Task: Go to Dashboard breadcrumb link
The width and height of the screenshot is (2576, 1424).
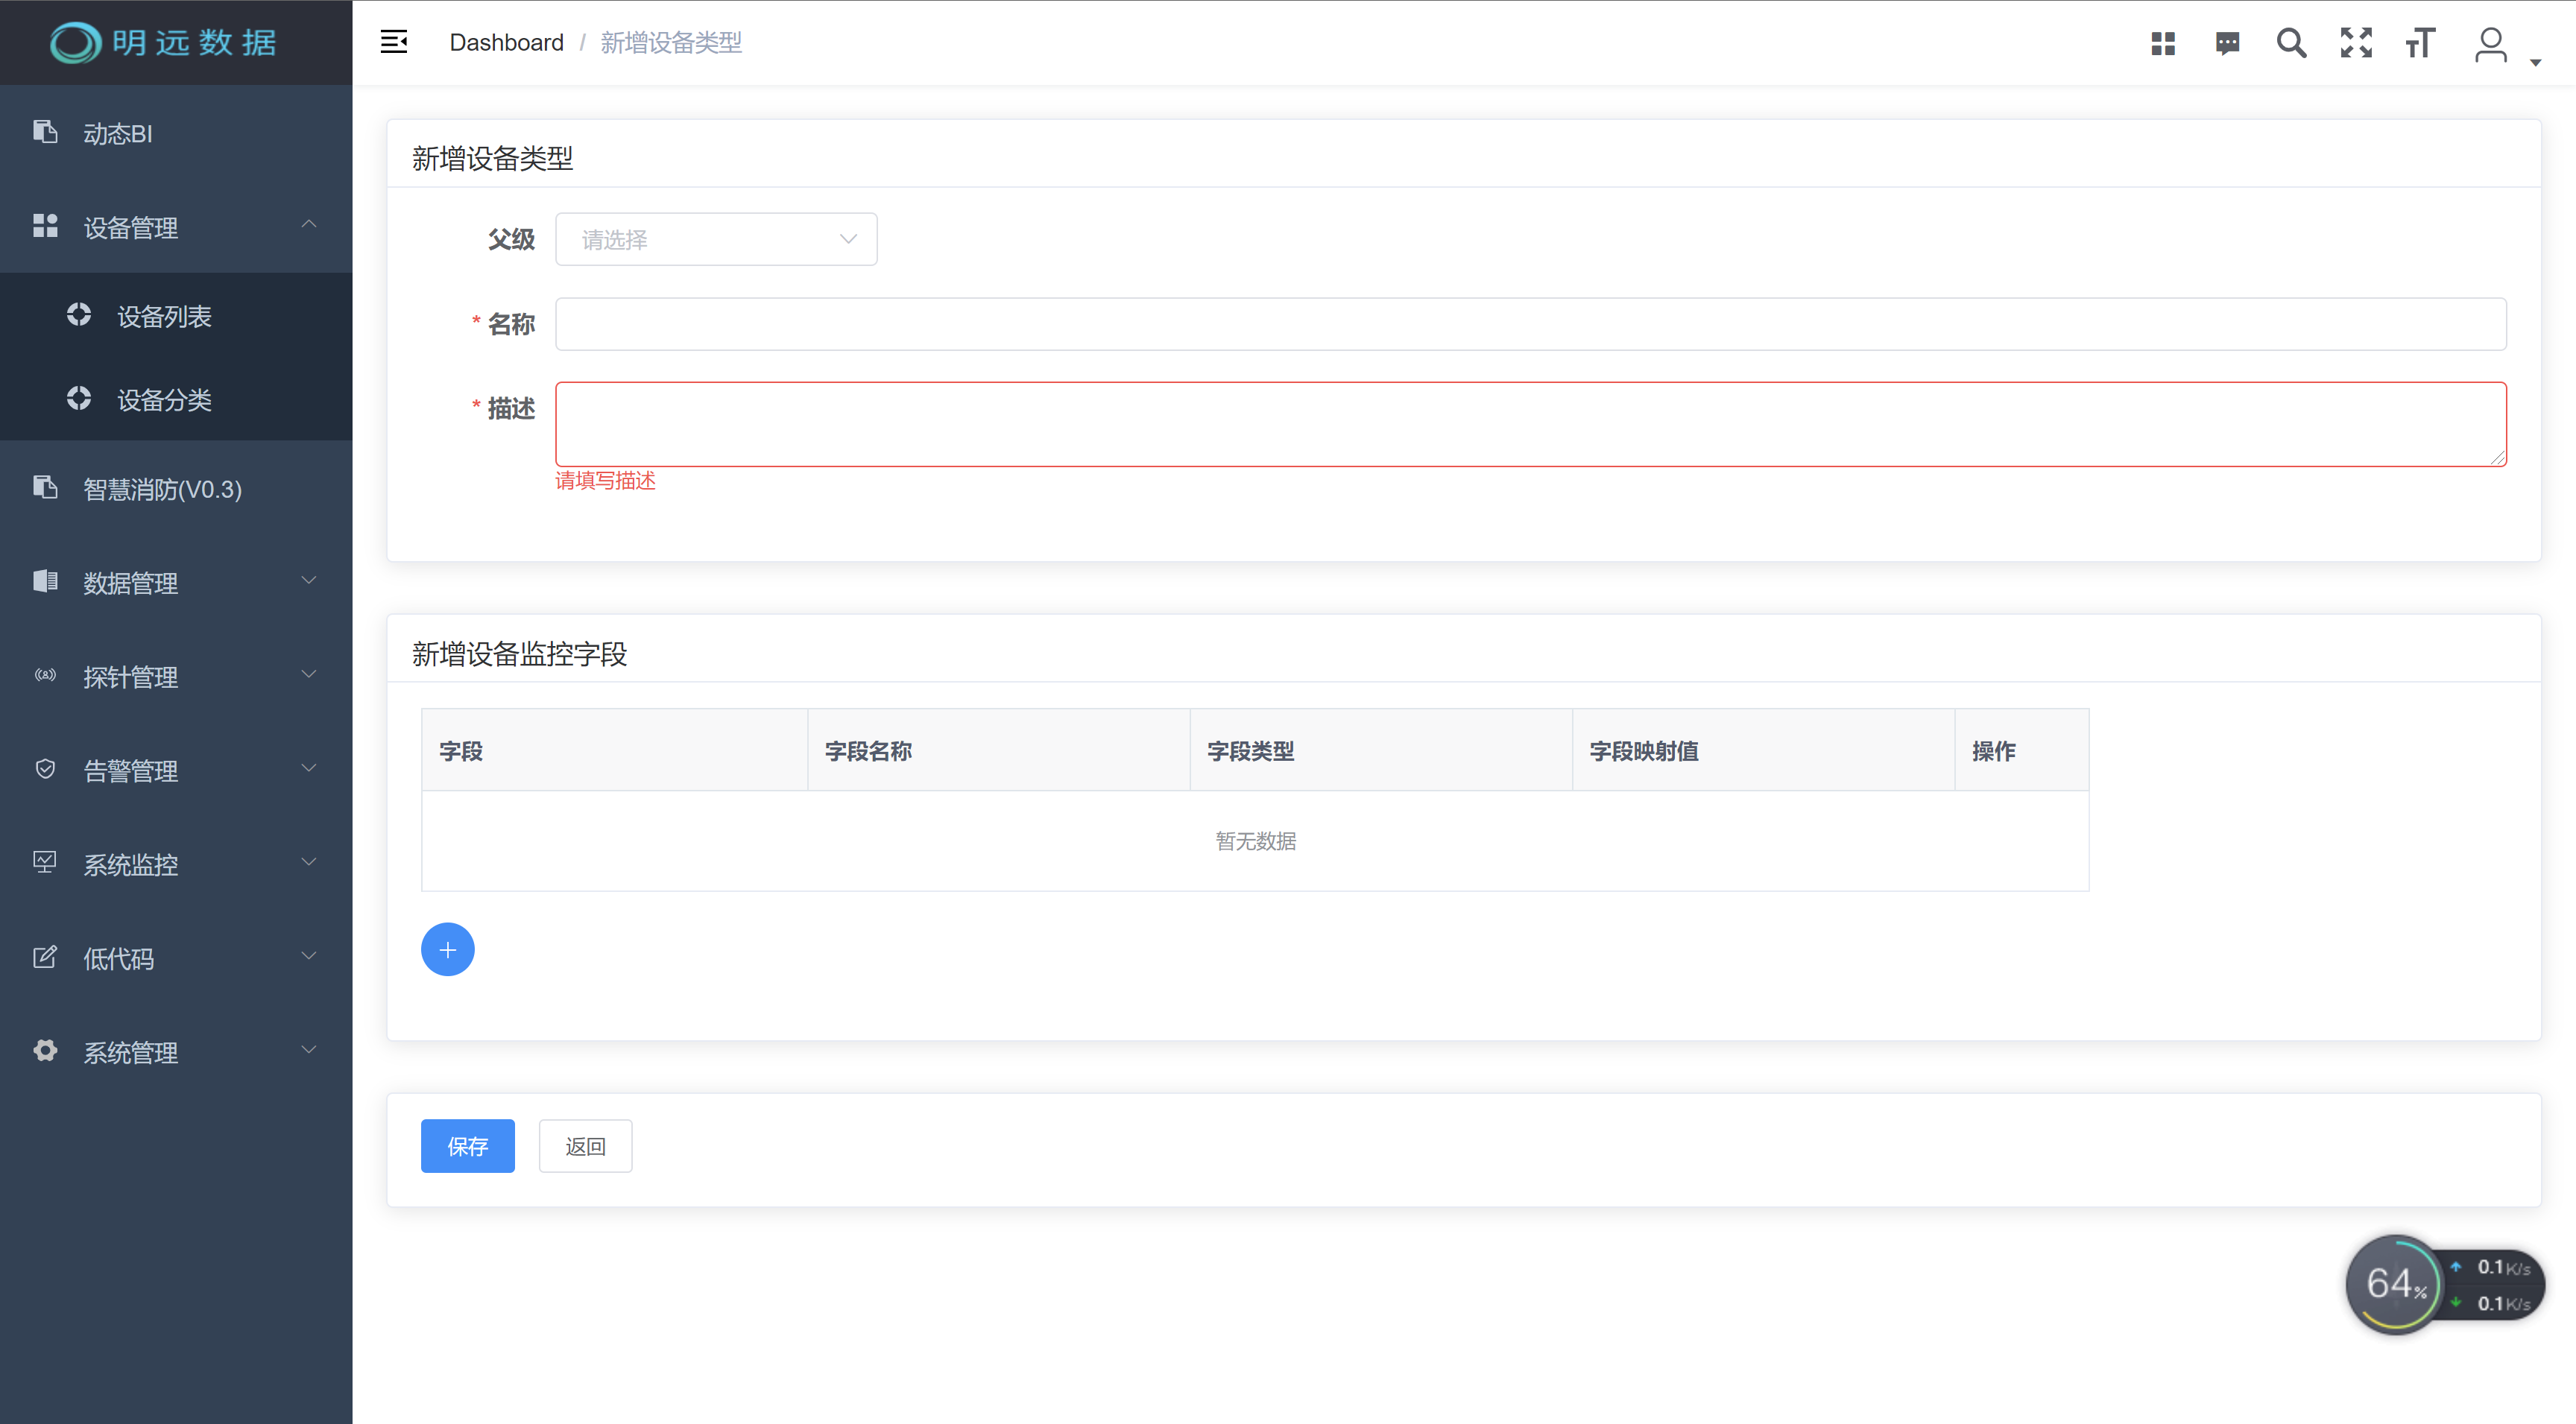Action: click(x=506, y=42)
